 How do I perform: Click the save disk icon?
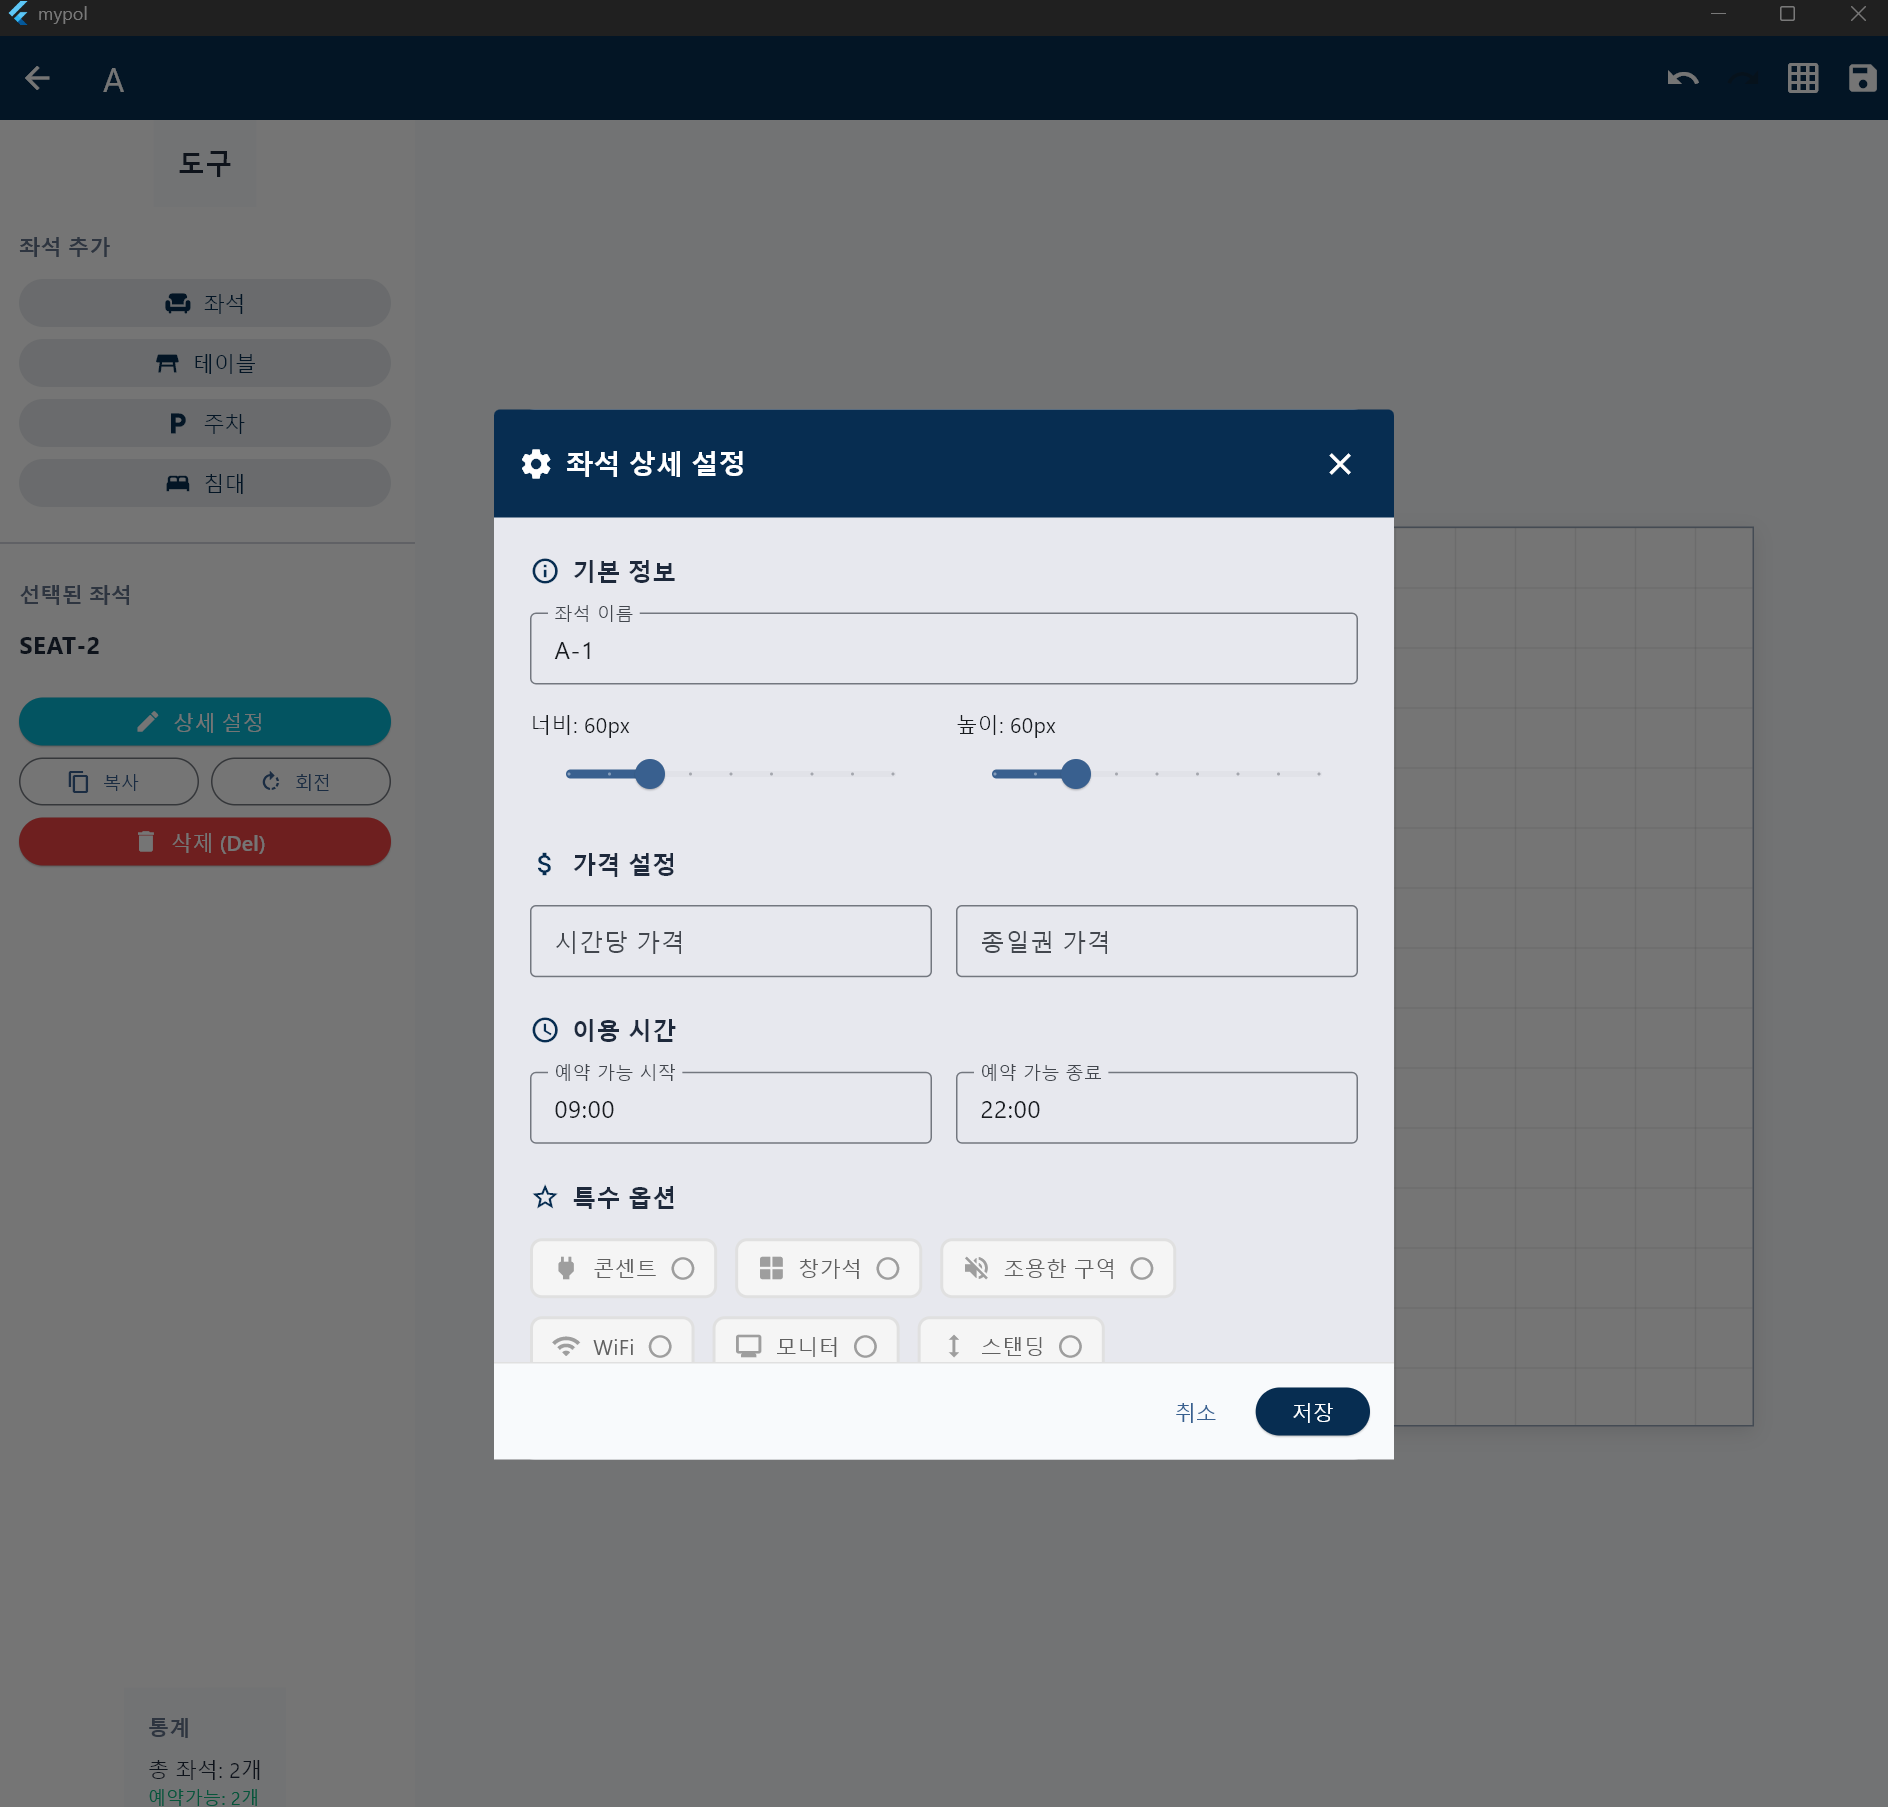[1861, 78]
